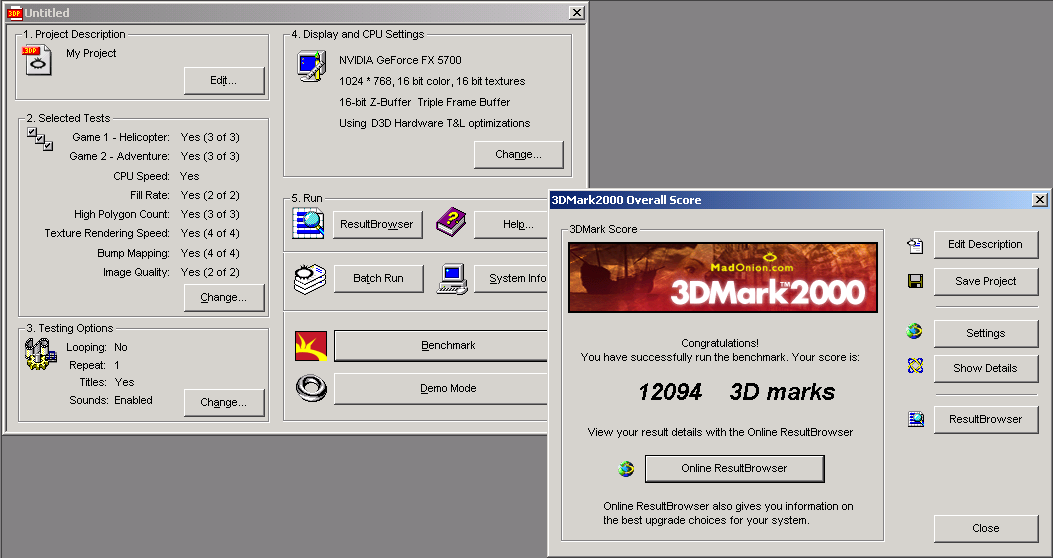Click the globe icon beside Online ResultBrowser
The width and height of the screenshot is (1053, 558).
(x=626, y=468)
